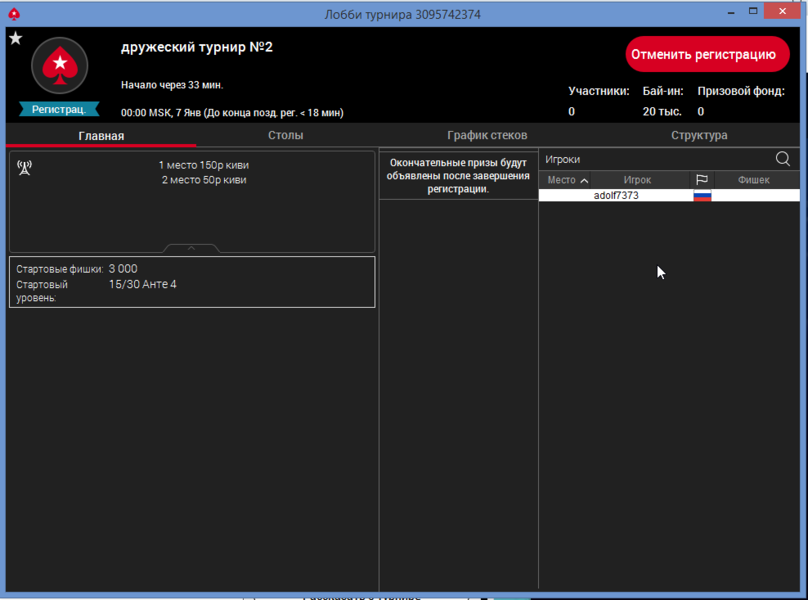Sort players by the Фишек column
The height and width of the screenshot is (600, 808).
tap(753, 180)
